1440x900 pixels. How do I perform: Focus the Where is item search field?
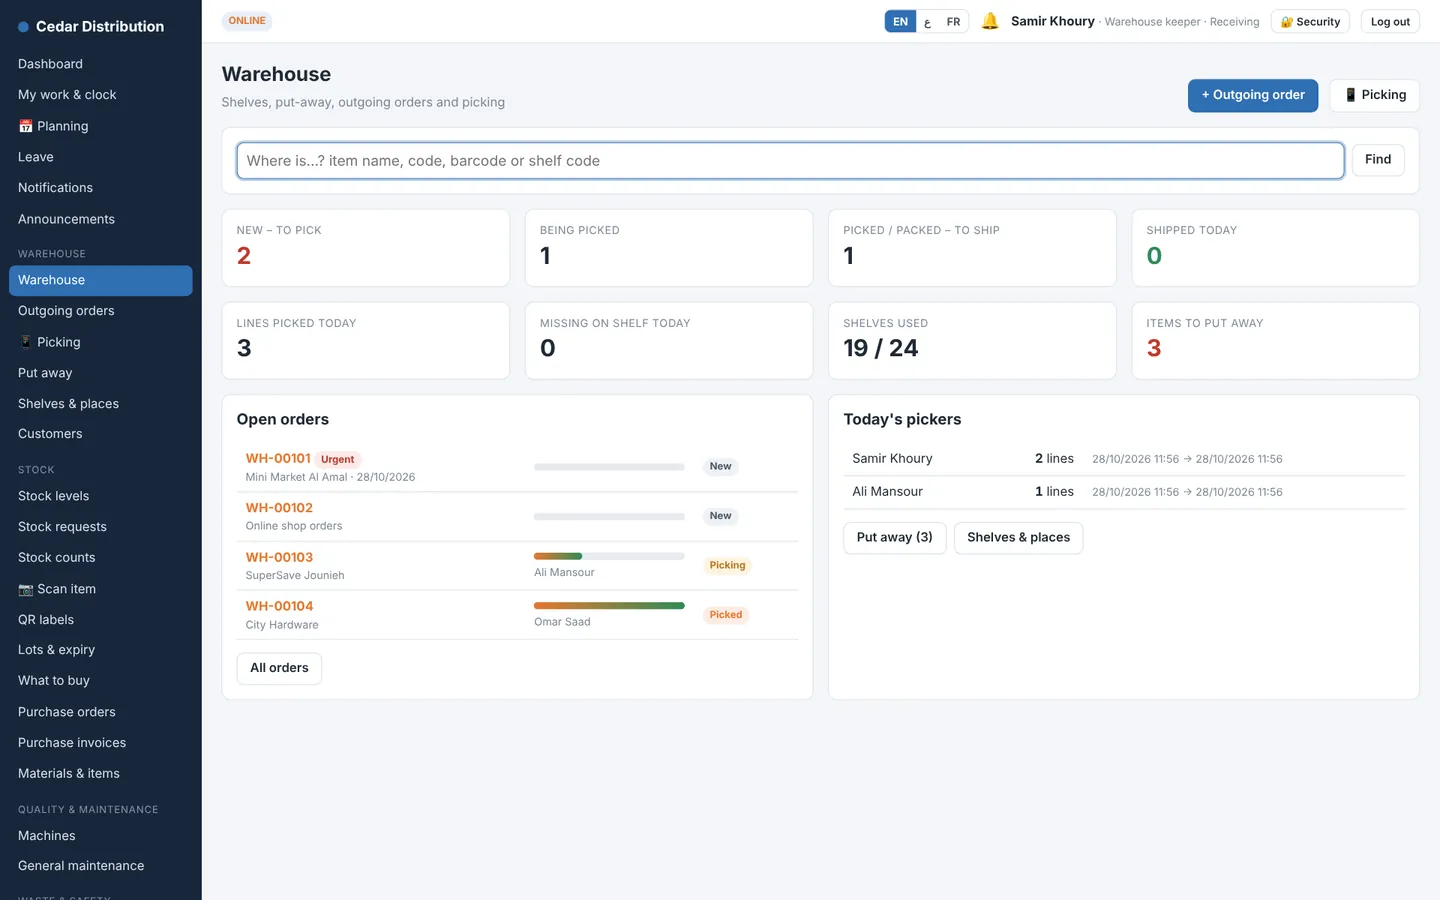pyautogui.click(x=790, y=160)
